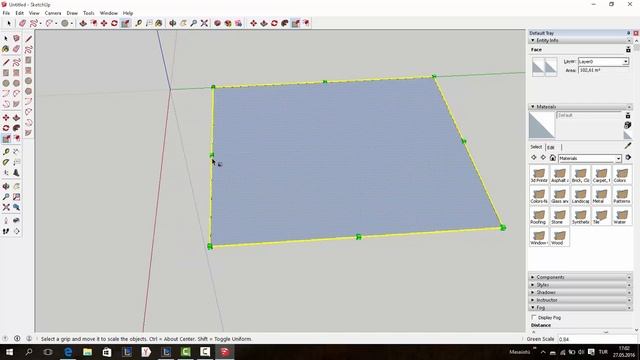The height and width of the screenshot is (360, 640).
Task: Select the Walk footprints tool
Action: [6, 231]
